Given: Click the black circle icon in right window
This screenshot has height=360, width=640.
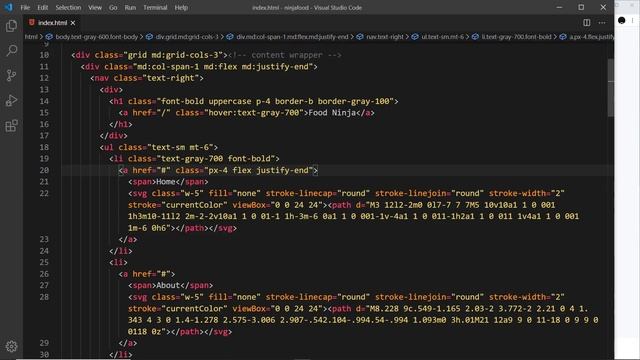Looking at the screenshot, I should point(621,20).
